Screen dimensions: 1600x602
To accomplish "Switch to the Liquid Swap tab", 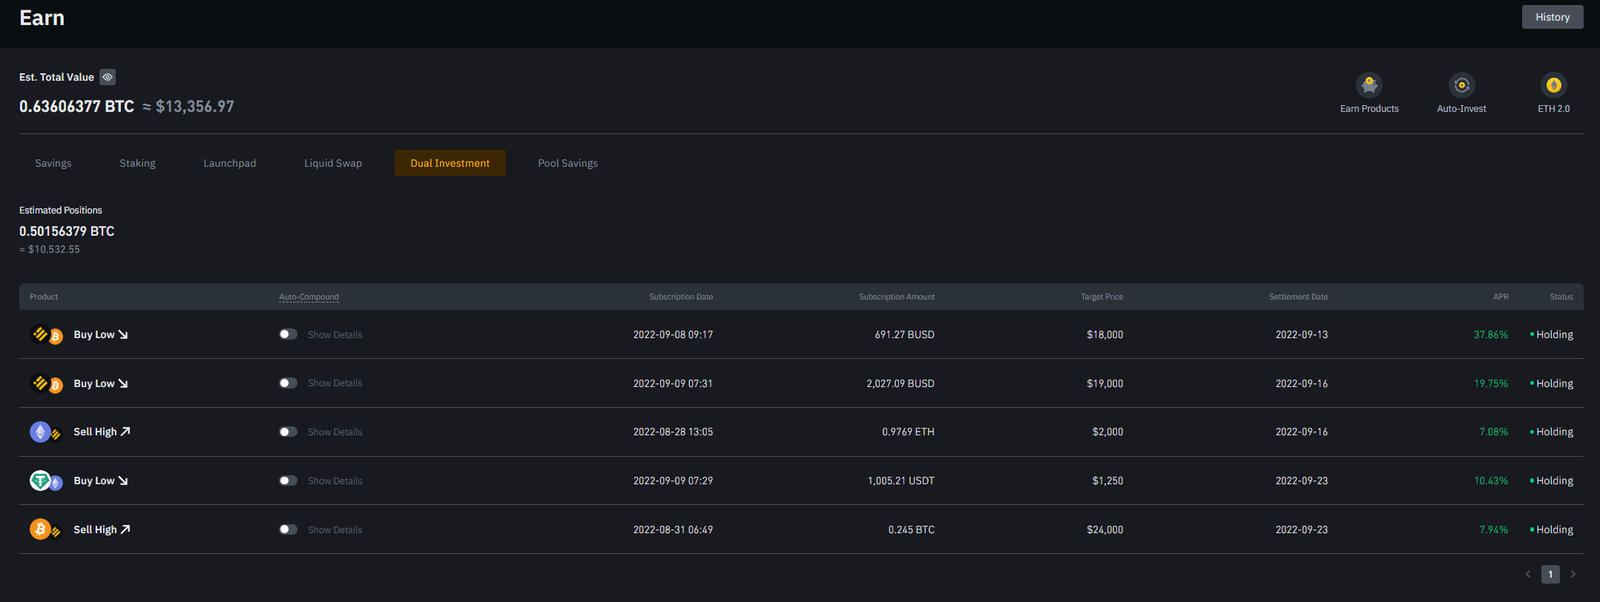I will pyautogui.click(x=333, y=163).
